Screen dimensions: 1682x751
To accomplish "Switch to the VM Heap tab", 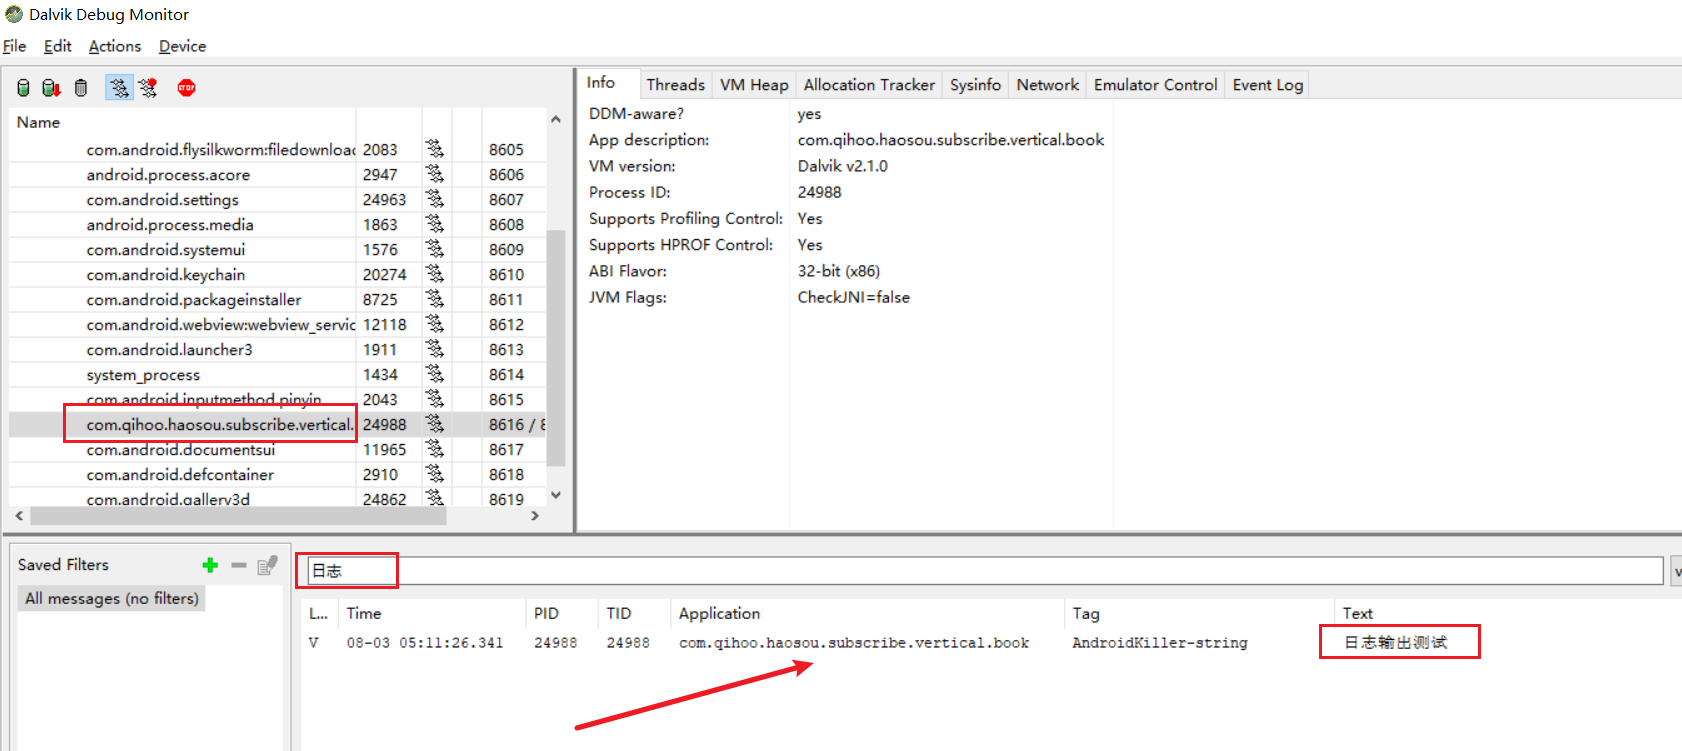I will tap(754, 85).
